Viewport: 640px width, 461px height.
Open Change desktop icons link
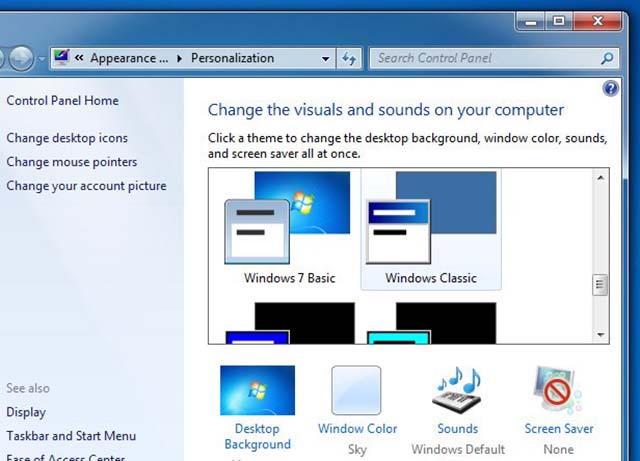67,138
